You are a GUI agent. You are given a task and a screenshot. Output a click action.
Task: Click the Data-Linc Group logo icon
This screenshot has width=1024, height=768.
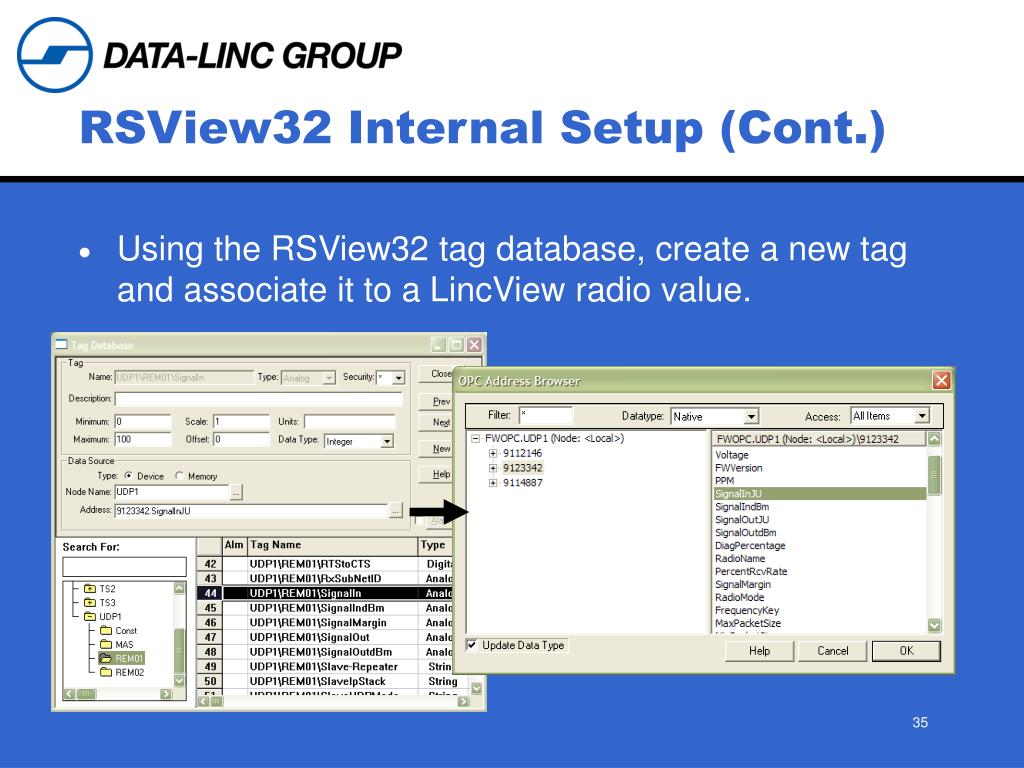55,55
